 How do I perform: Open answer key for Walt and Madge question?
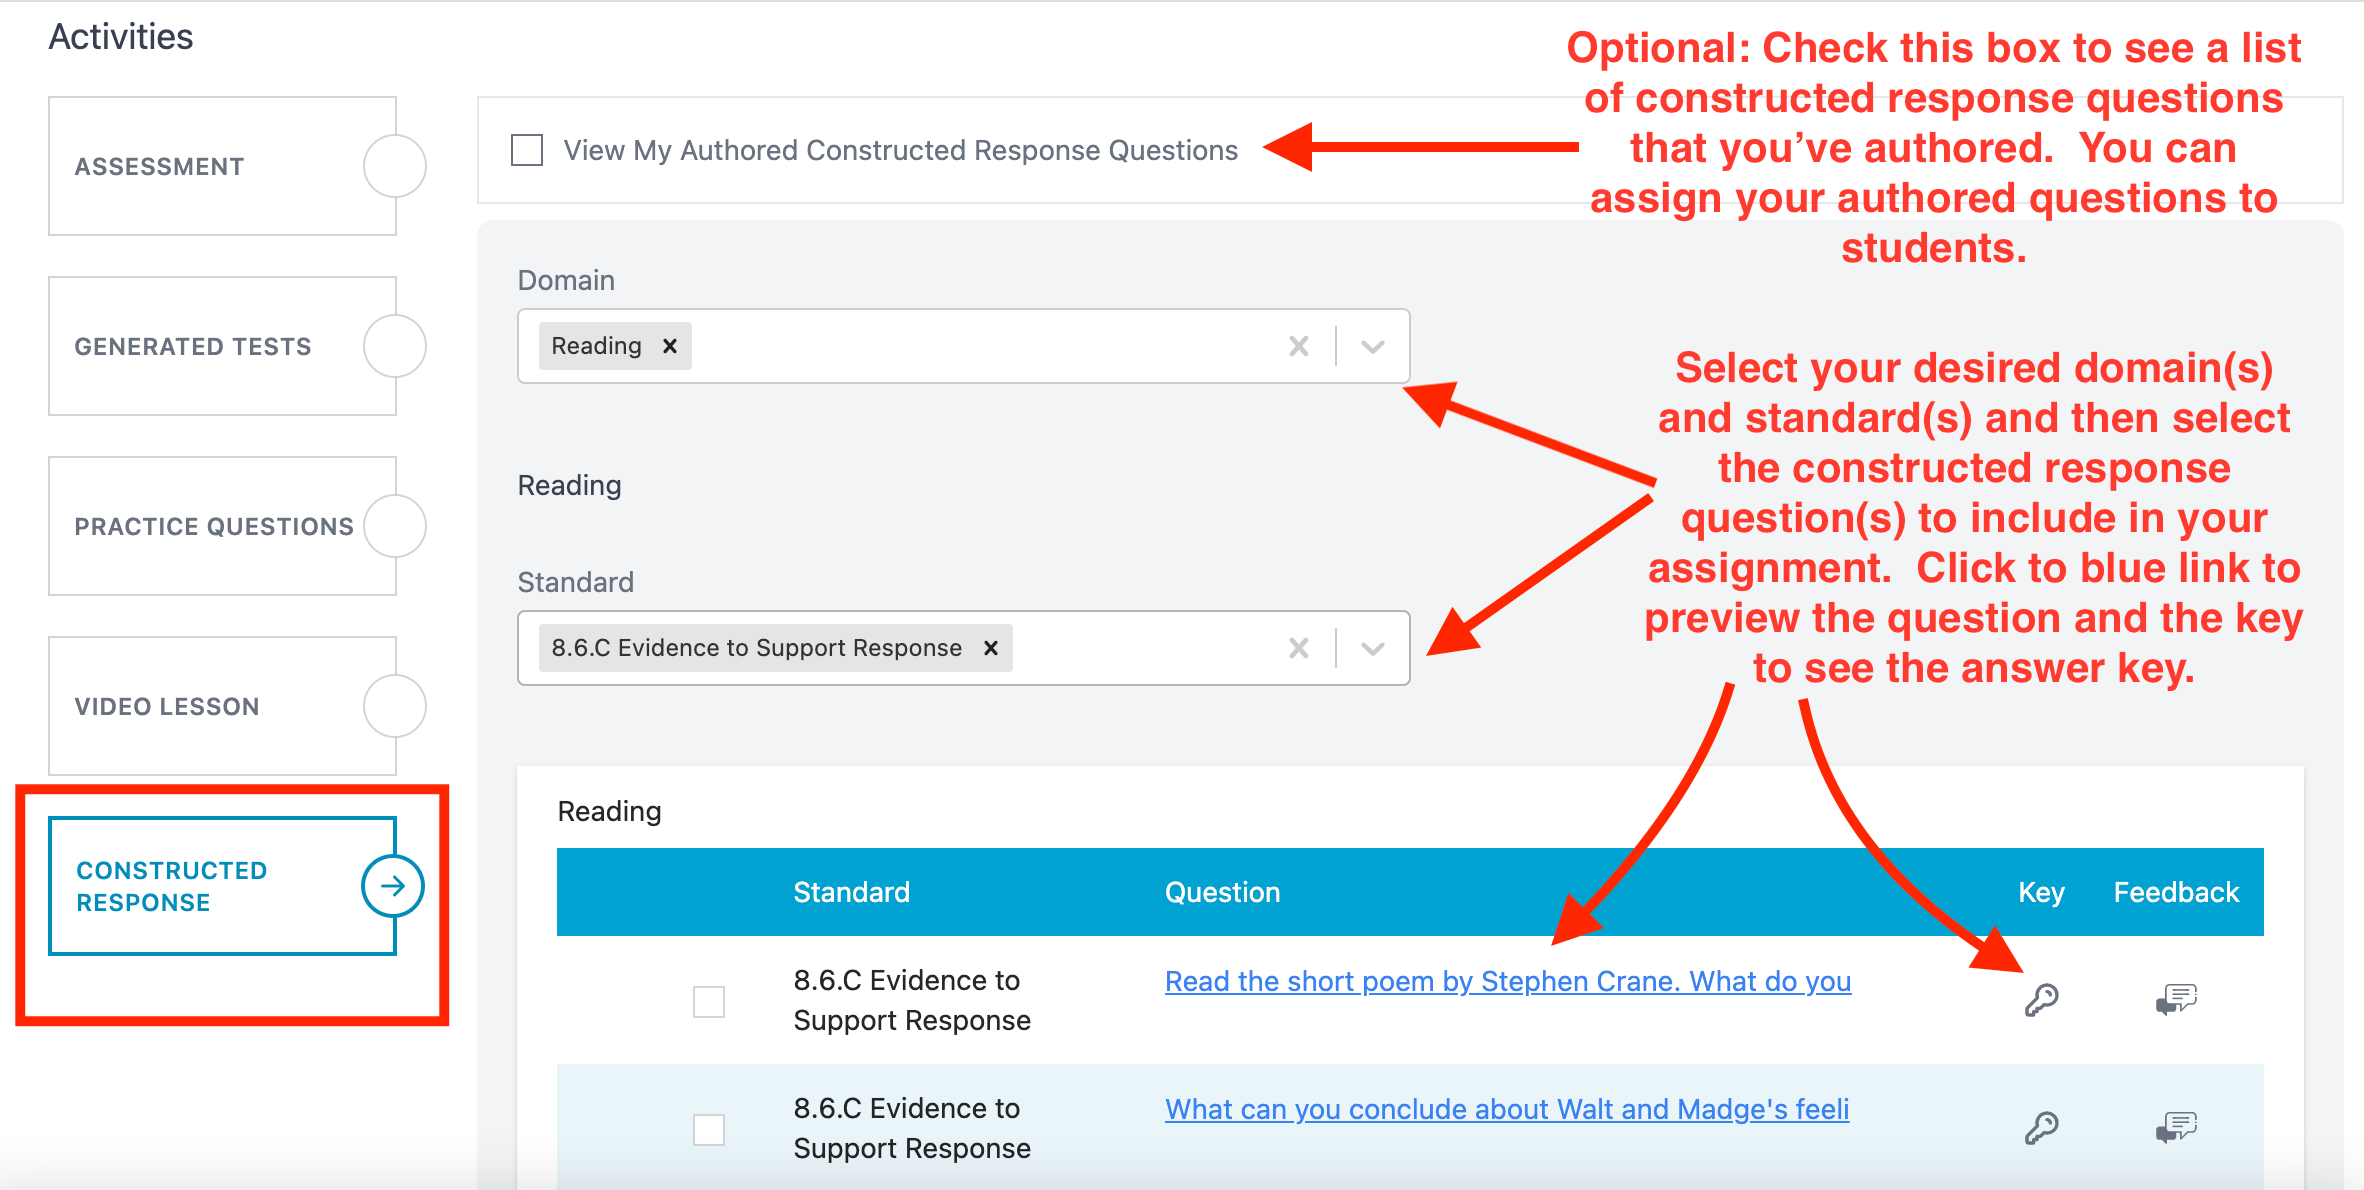point(2041,1127)
